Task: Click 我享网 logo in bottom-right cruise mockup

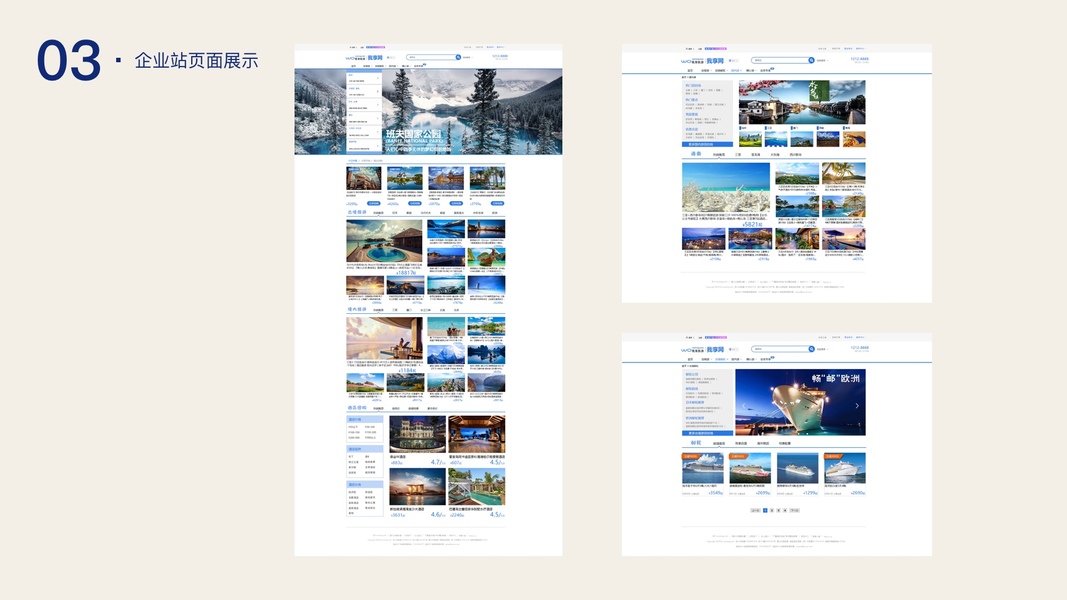Action: (x=715, y=350)
